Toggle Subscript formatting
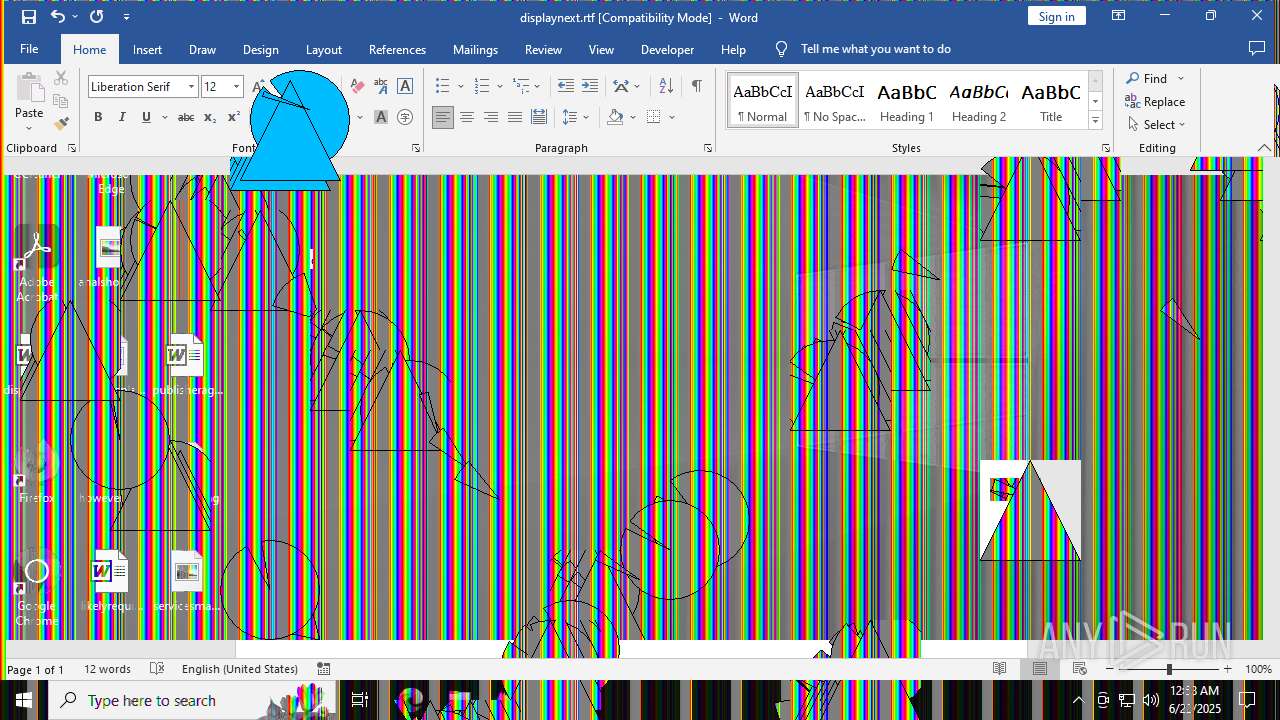The width and height of the screenshot is (1280, 720). coord(209,117)
